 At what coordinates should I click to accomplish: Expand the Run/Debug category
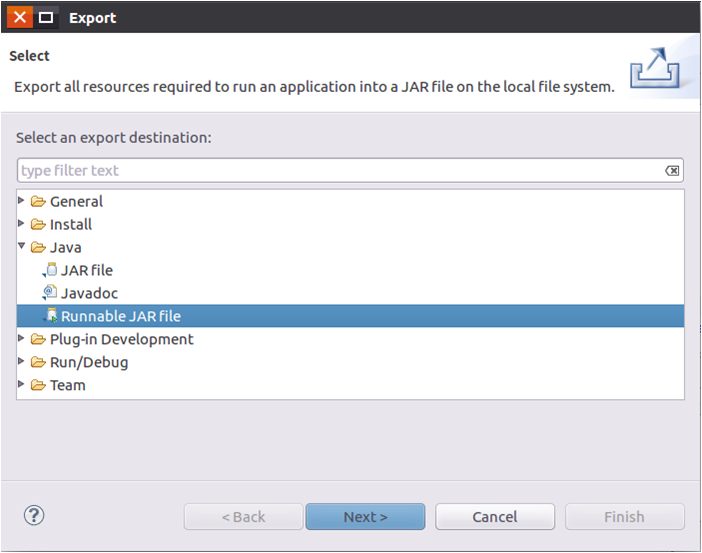22,362
